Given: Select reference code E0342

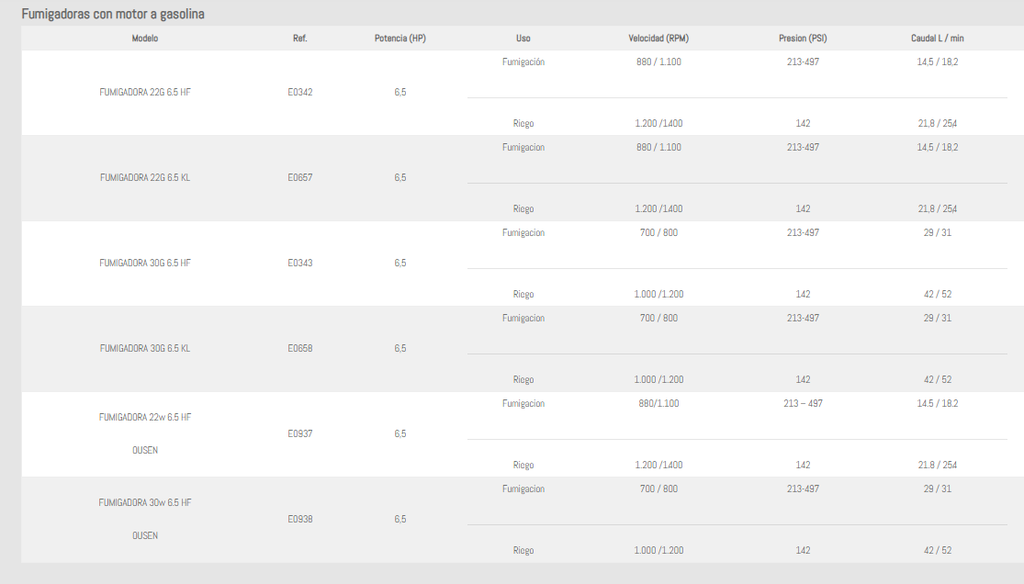Looking at the screenshot, I should tap(300, 92).
